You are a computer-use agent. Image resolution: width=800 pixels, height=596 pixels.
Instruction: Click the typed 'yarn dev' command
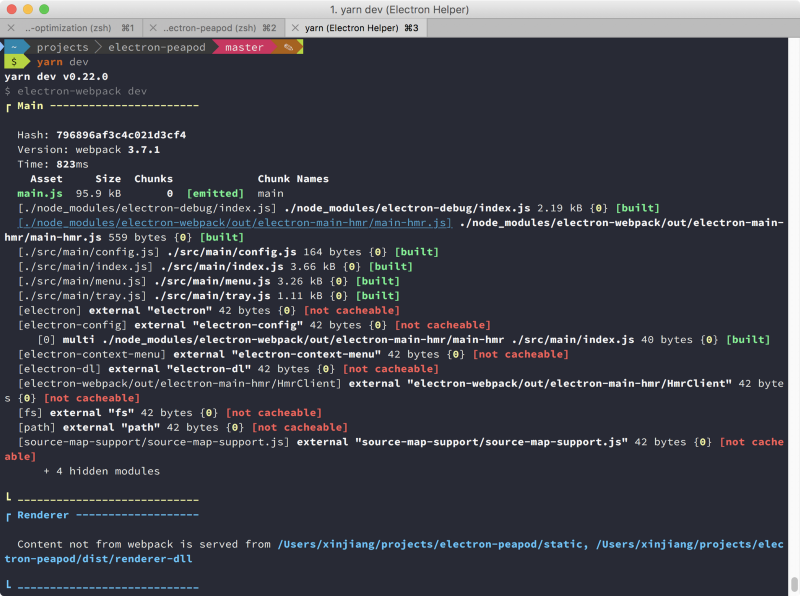pyautogui.click(x=62, y=62)
